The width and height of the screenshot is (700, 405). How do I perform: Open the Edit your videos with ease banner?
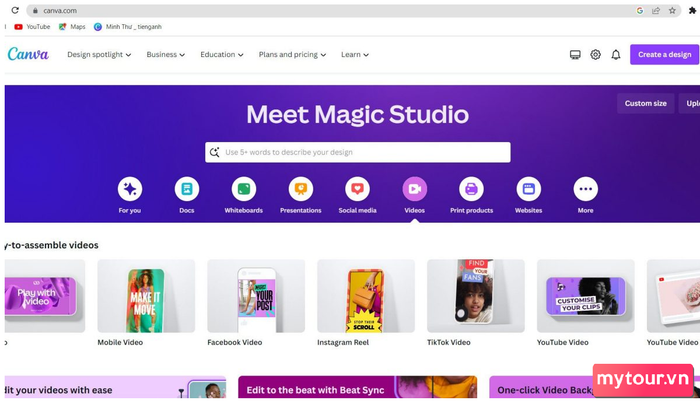[x=115, y=387]
